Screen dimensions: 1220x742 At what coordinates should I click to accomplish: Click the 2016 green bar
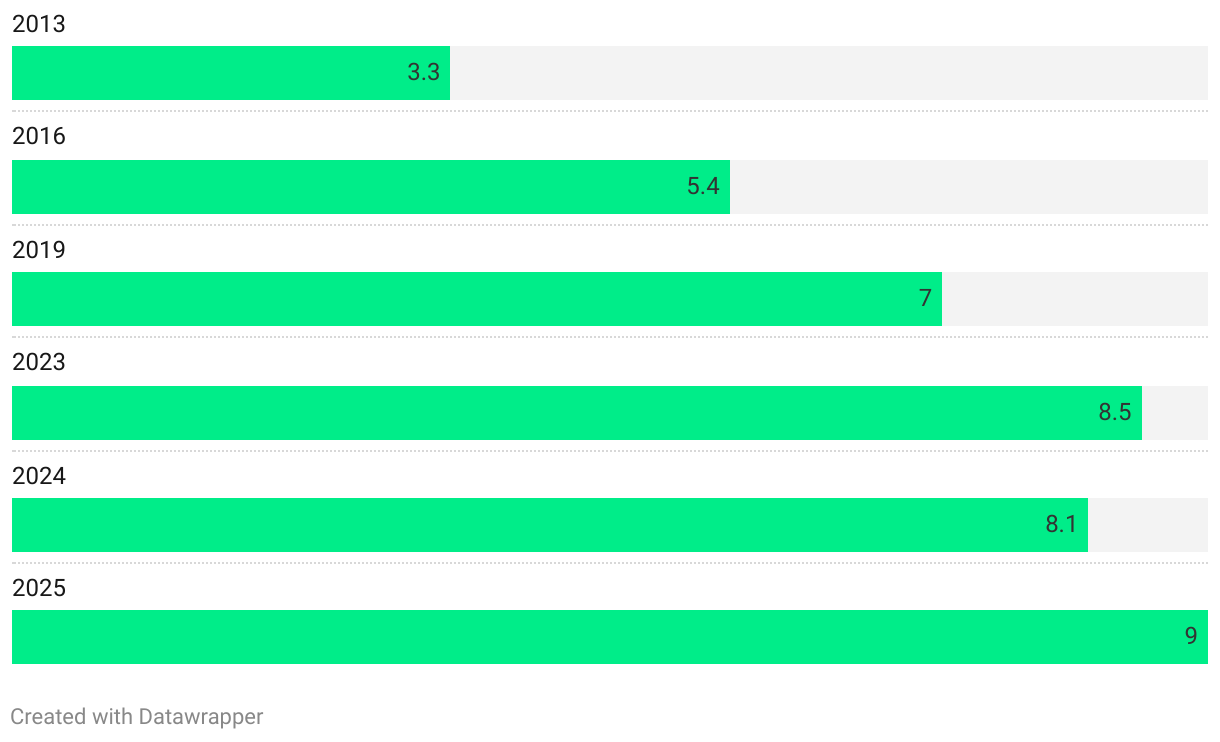pos(371,187)
